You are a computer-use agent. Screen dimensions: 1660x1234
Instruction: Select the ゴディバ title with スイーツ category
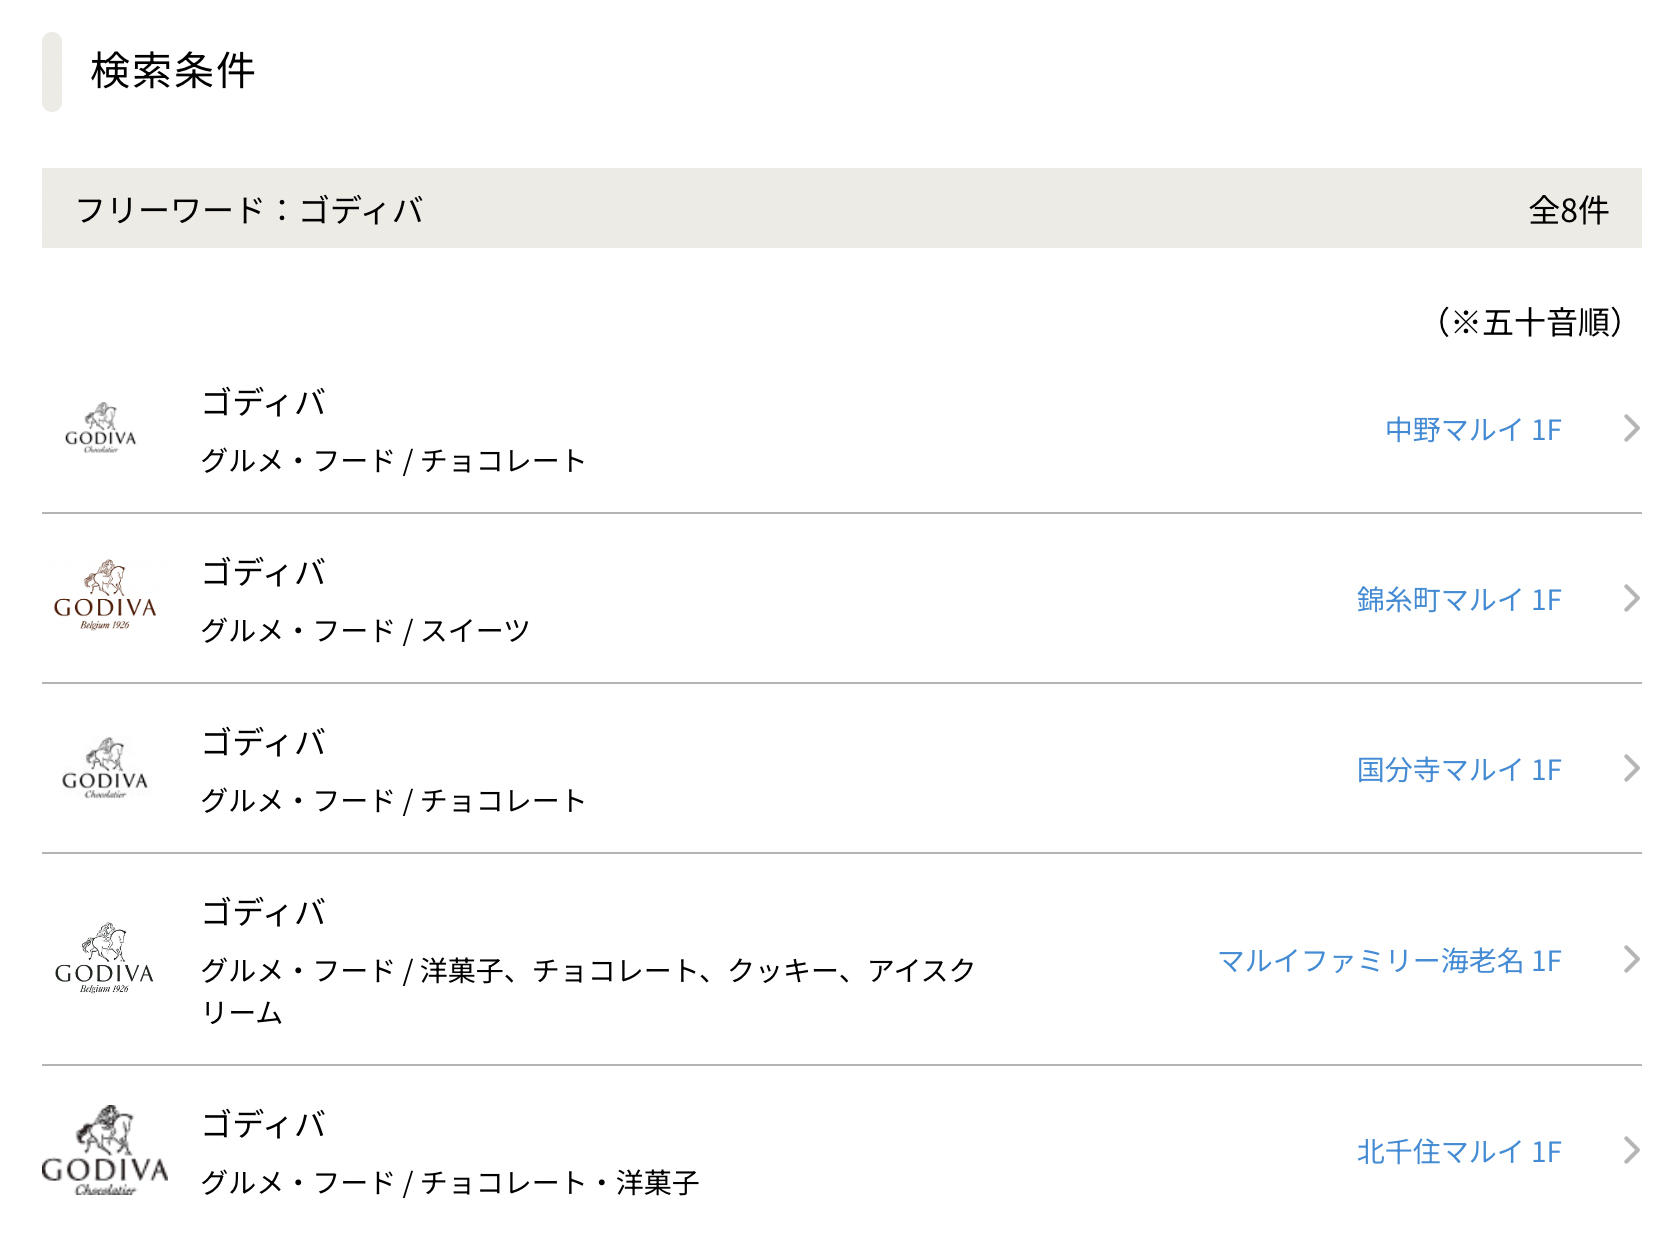264,572
